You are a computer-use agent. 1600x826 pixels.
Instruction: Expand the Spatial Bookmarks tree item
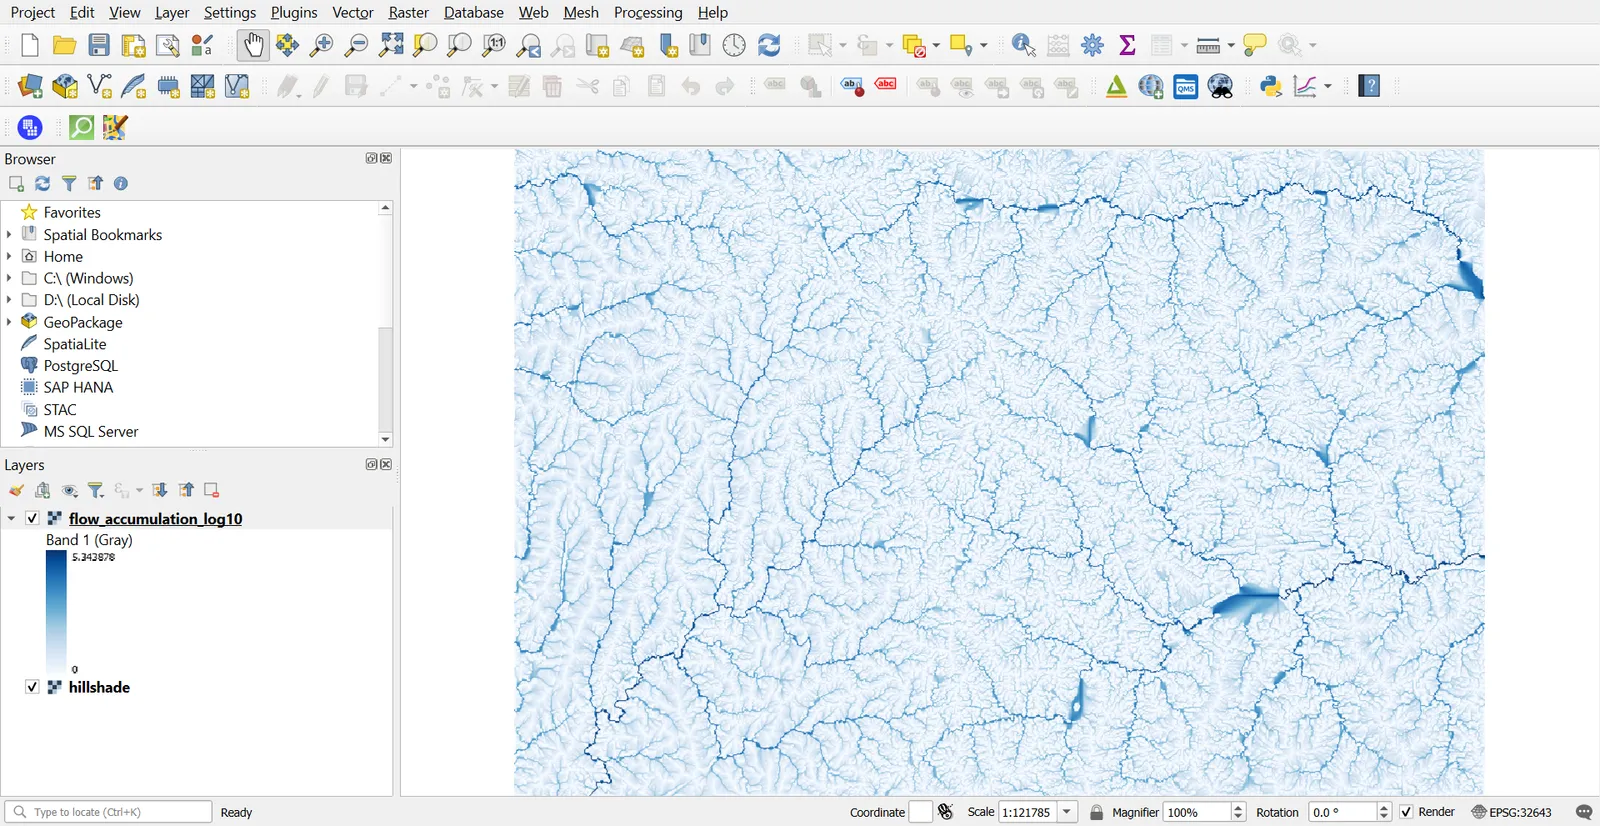[9, 234]
